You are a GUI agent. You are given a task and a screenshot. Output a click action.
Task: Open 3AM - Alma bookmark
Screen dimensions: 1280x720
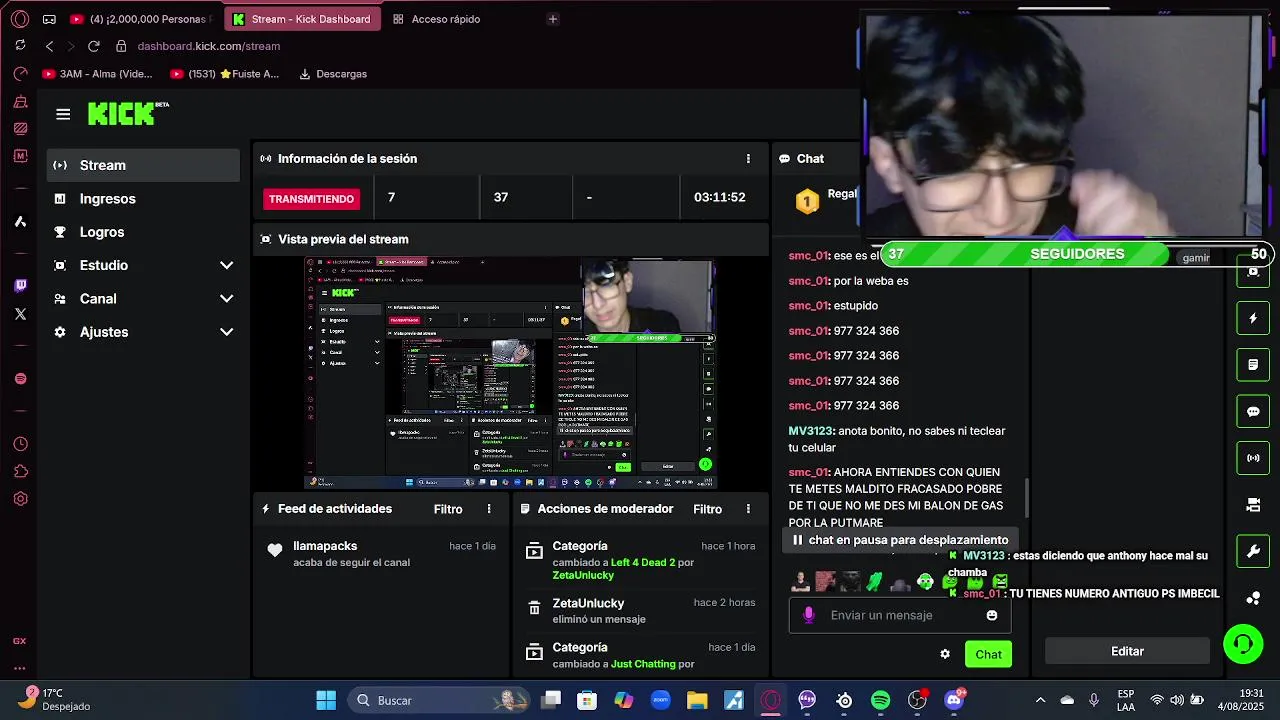point(98,74)
